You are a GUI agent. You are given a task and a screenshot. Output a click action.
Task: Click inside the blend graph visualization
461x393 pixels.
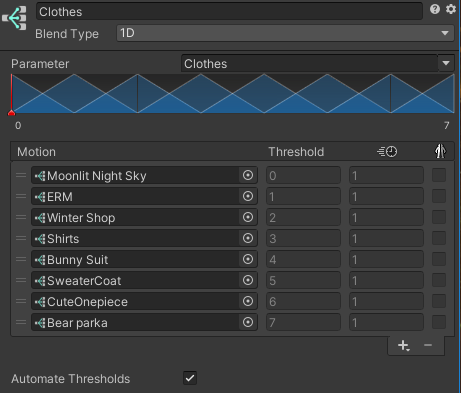click(x=233, y=94)
